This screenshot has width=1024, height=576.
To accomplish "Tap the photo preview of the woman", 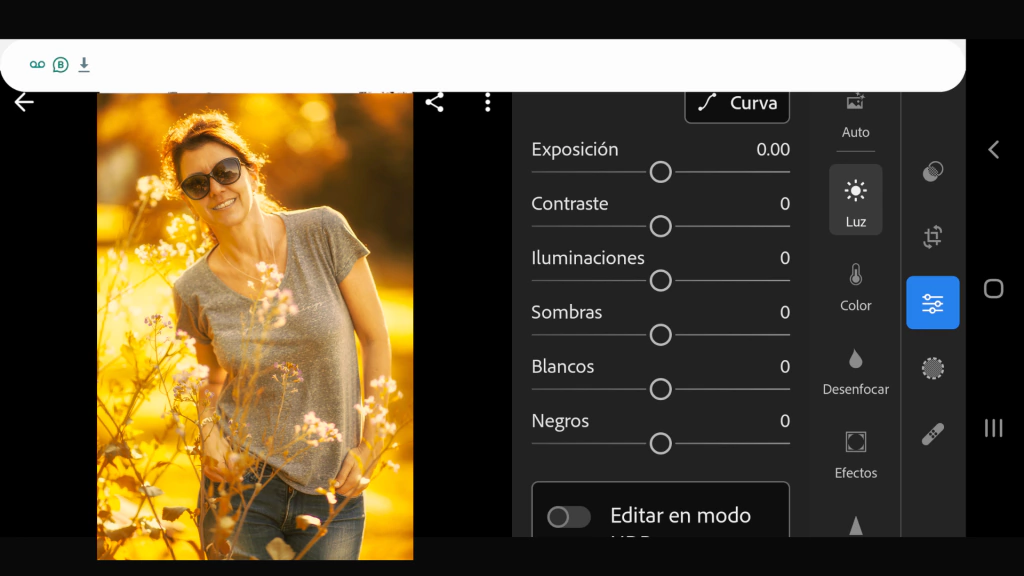I will coord(255,325).
